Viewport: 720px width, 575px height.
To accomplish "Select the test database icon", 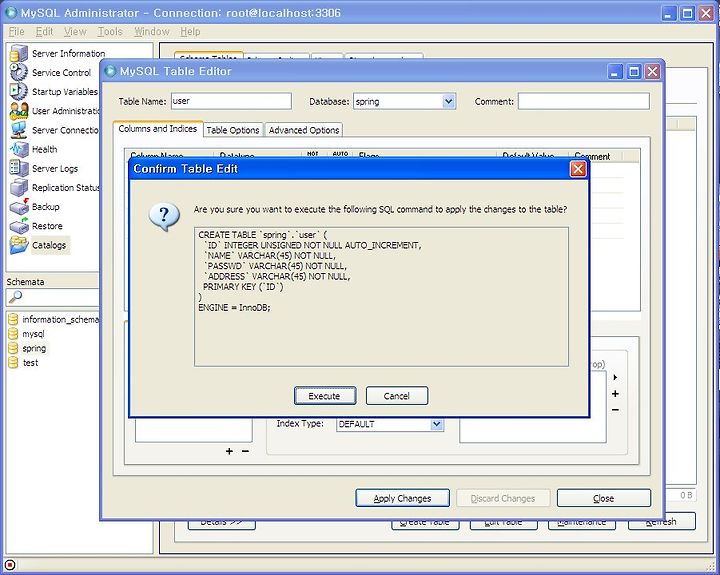I will (13, 363).
